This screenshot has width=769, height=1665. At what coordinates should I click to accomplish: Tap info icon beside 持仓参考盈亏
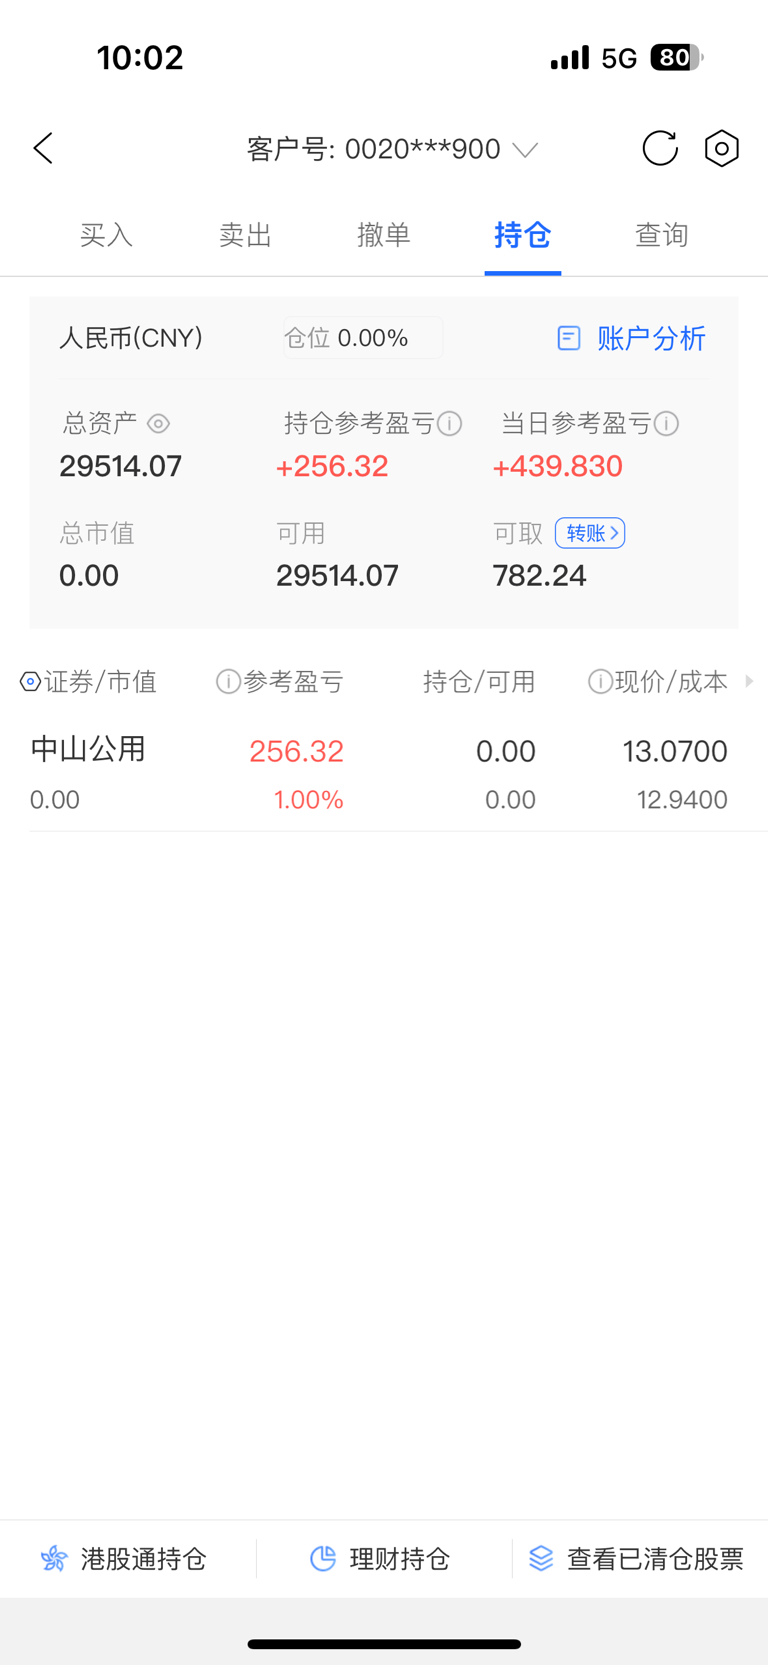pyautogui.click(x=450, y=424)
